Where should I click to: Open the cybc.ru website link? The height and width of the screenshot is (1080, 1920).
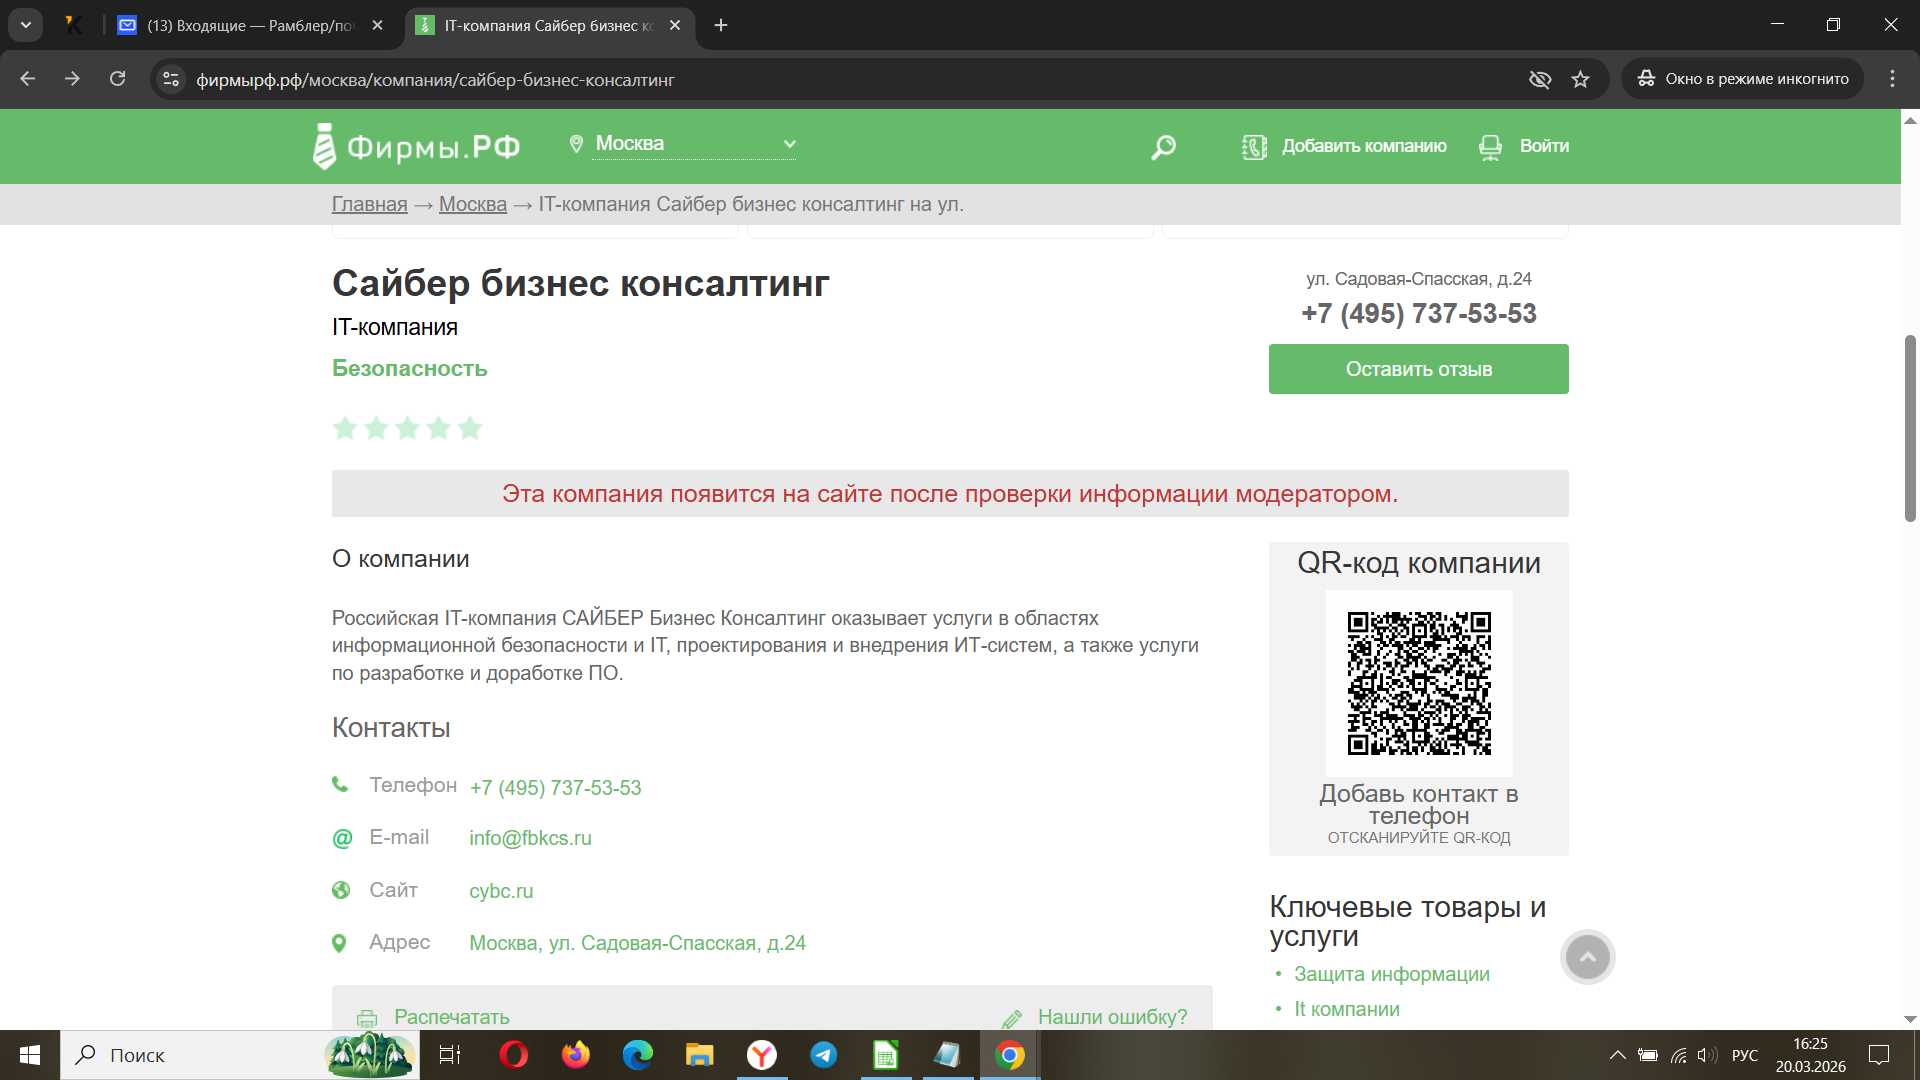pyautogui.click(x=501, y=891)
